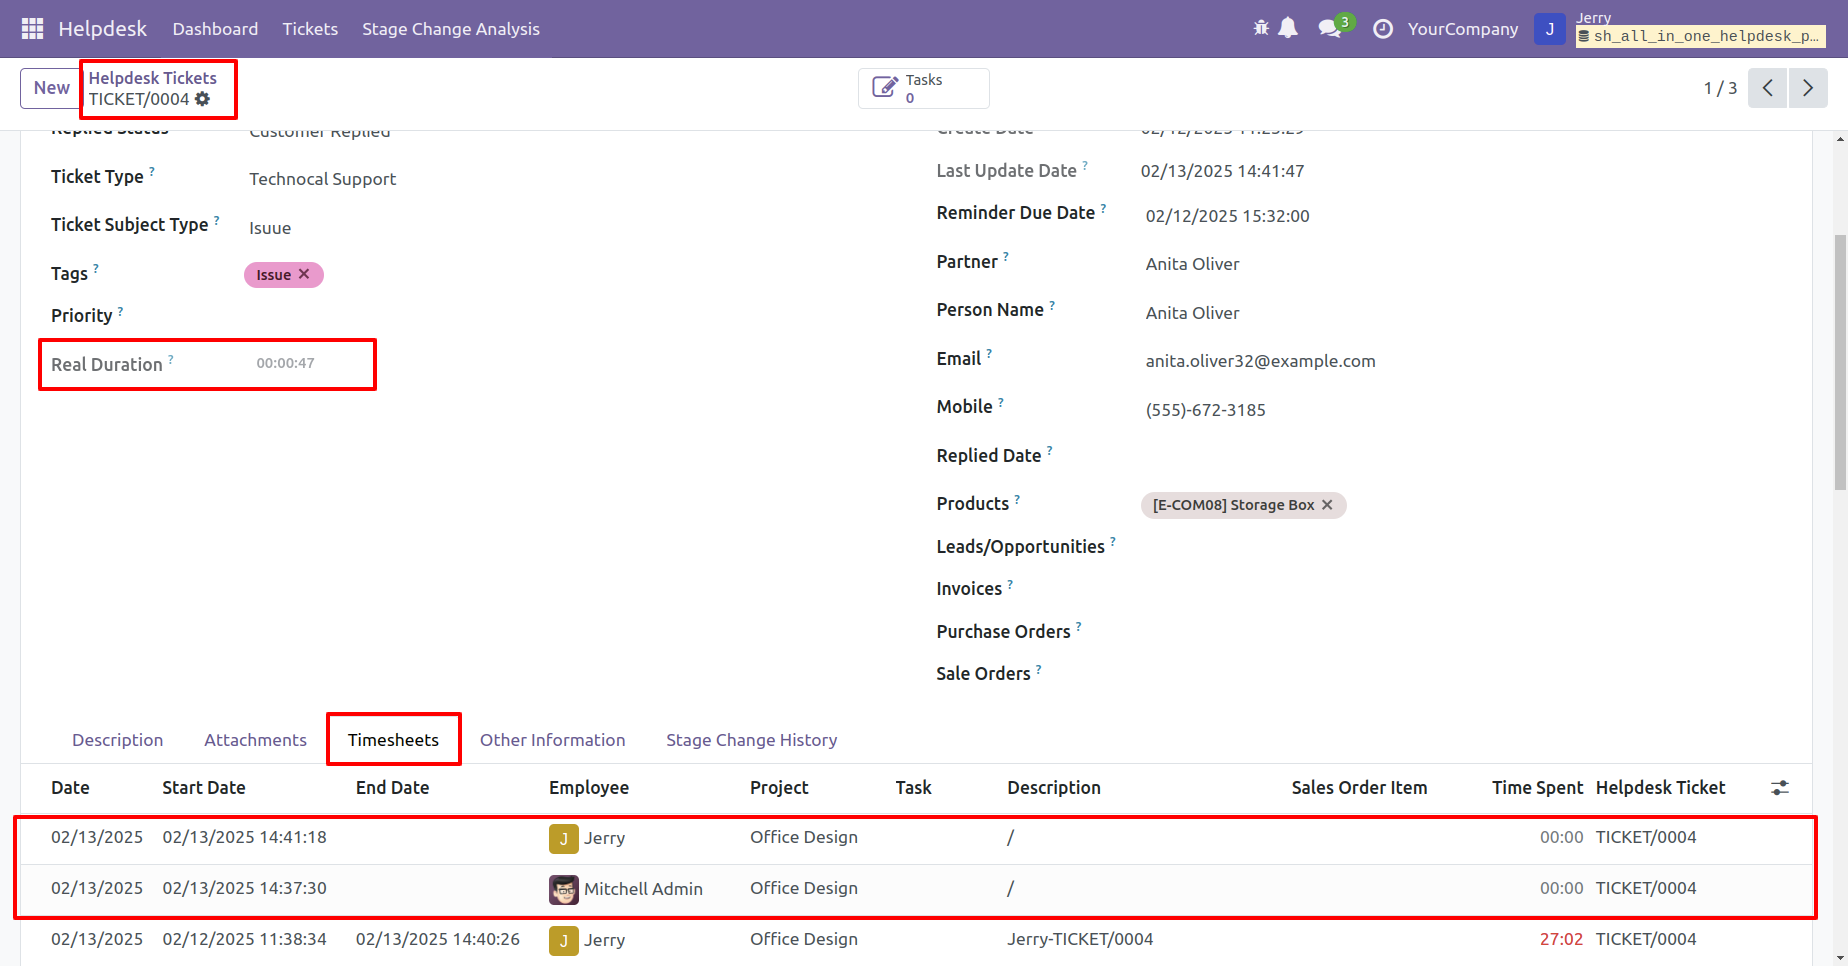
Task: Open the Helpdesk Tickets breadcrumb link
Action: point(152,78)
